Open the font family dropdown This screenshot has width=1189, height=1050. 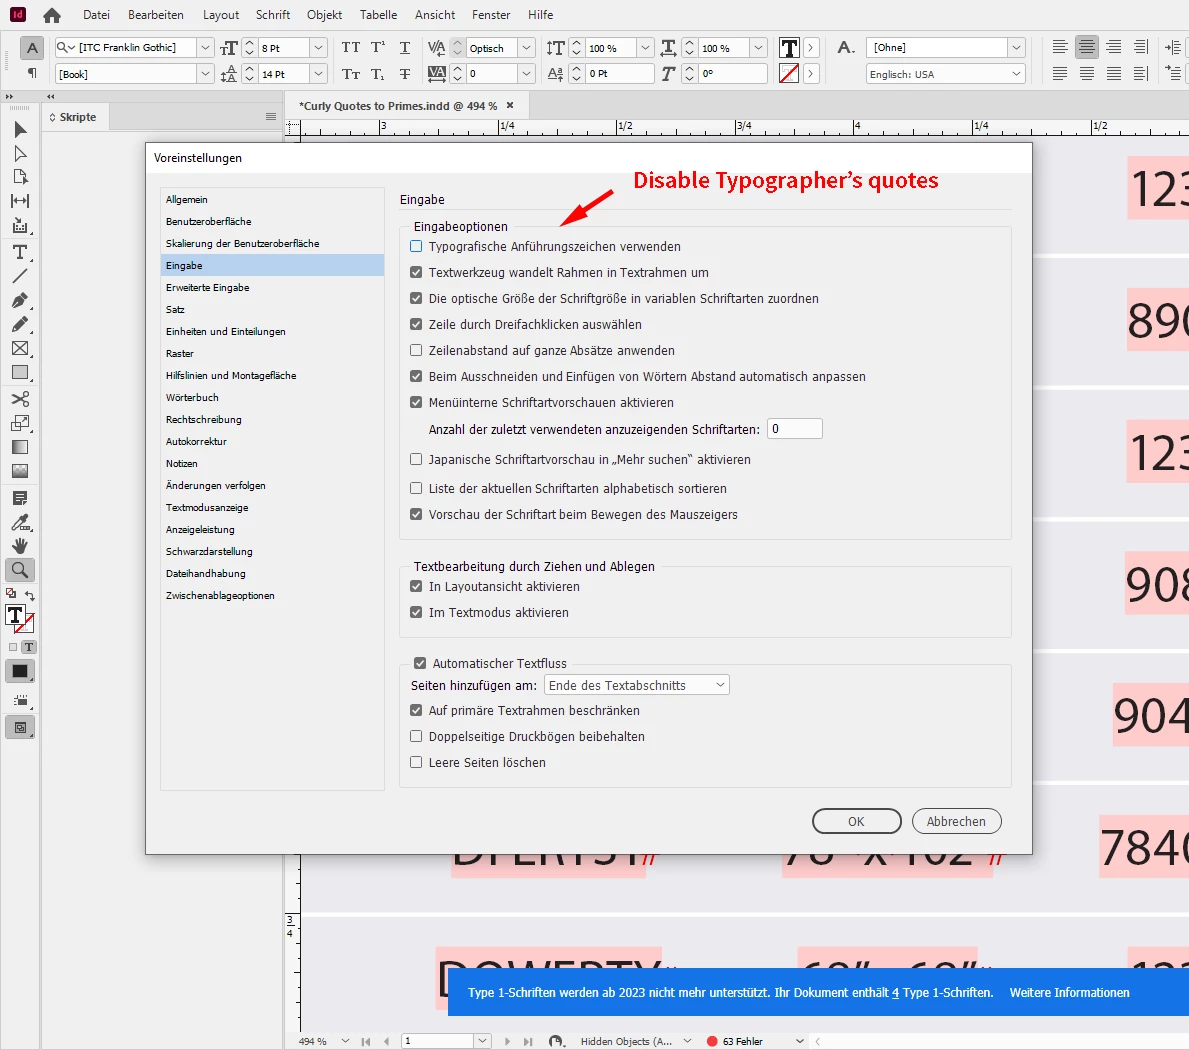(205, 48)
